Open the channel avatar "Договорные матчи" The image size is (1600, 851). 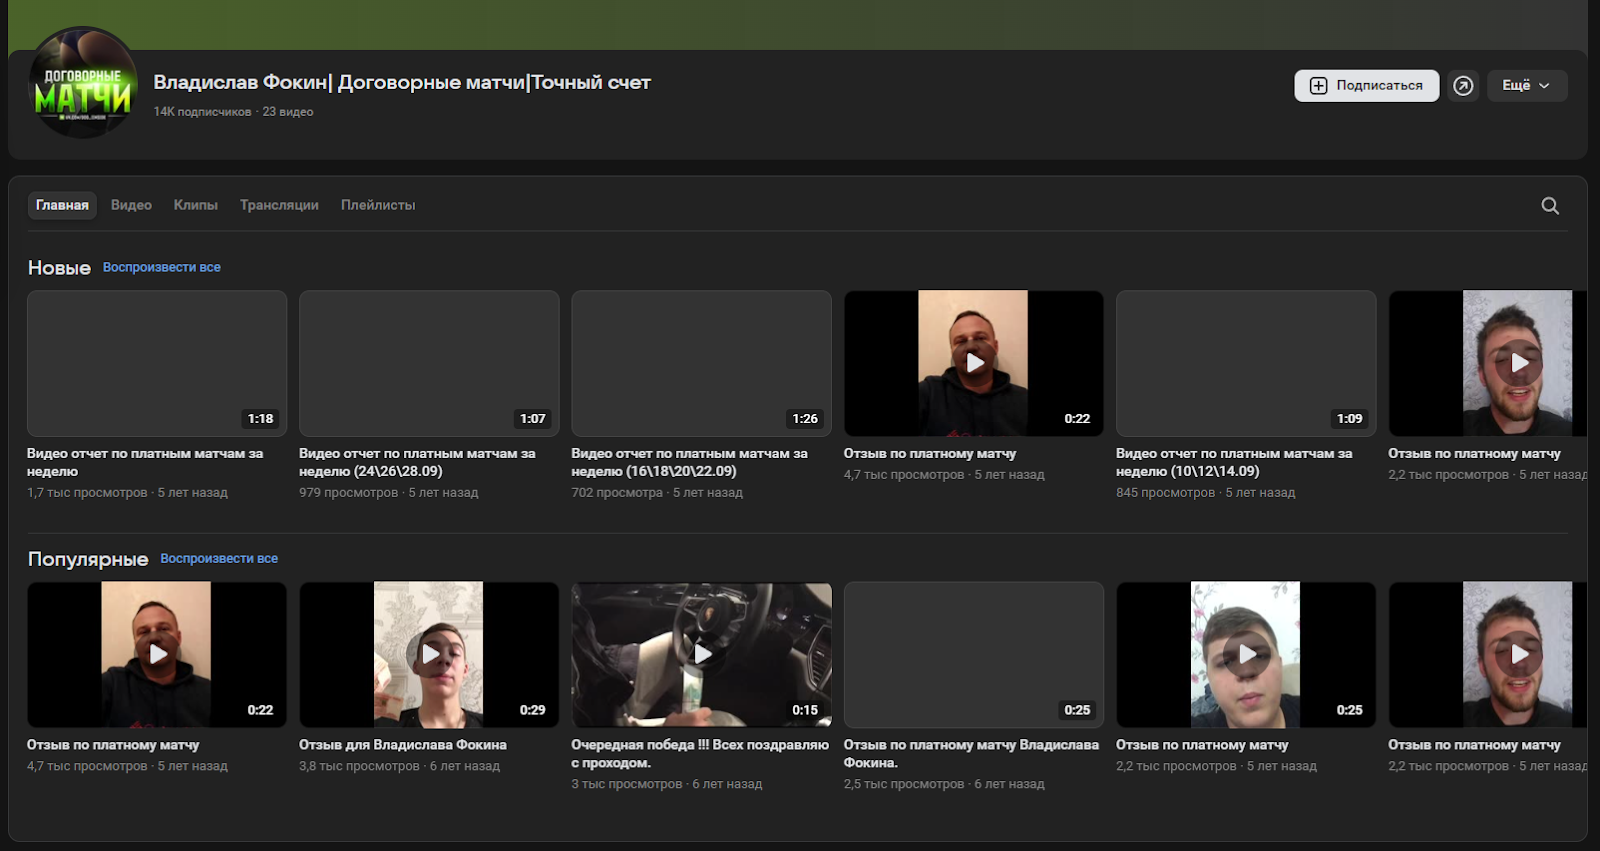click(x=83, y=83)
